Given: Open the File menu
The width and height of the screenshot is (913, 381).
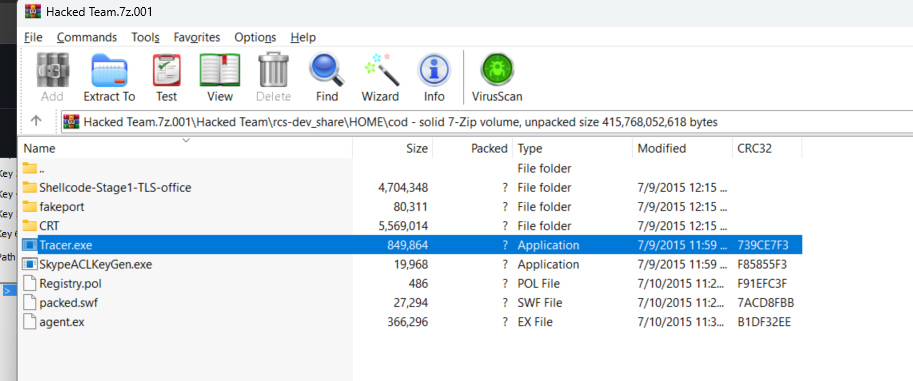Looking at the screenshot, I should tap(33, 37).
